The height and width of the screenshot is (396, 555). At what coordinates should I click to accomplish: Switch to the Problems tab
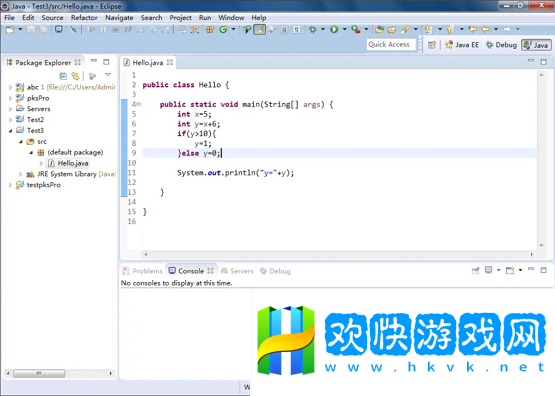(142, 271)
